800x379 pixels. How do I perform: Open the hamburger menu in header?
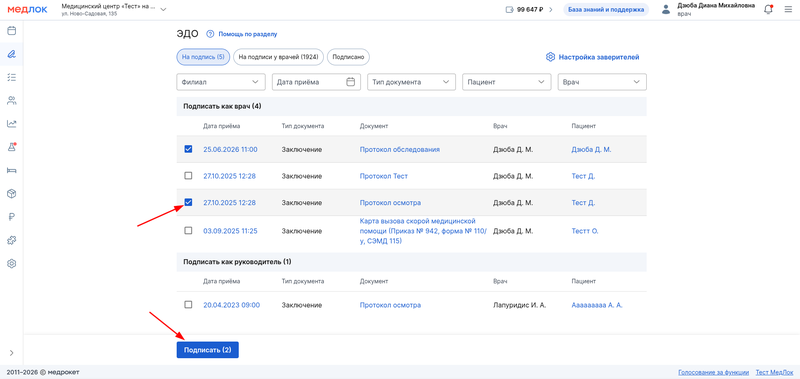[x=788, y=10]
